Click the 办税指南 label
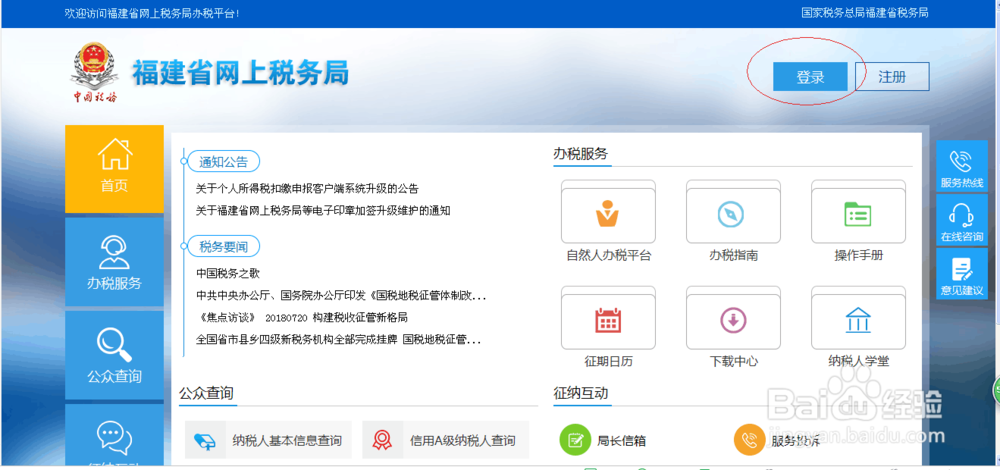1000x470 pixels. point(733,256)
